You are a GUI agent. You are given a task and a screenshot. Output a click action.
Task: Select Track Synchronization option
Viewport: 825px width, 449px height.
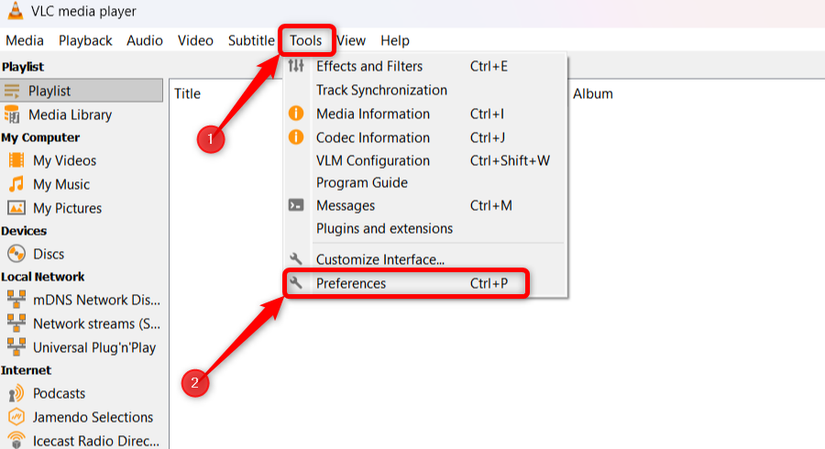pyautogui.click(x=381, y=90)
